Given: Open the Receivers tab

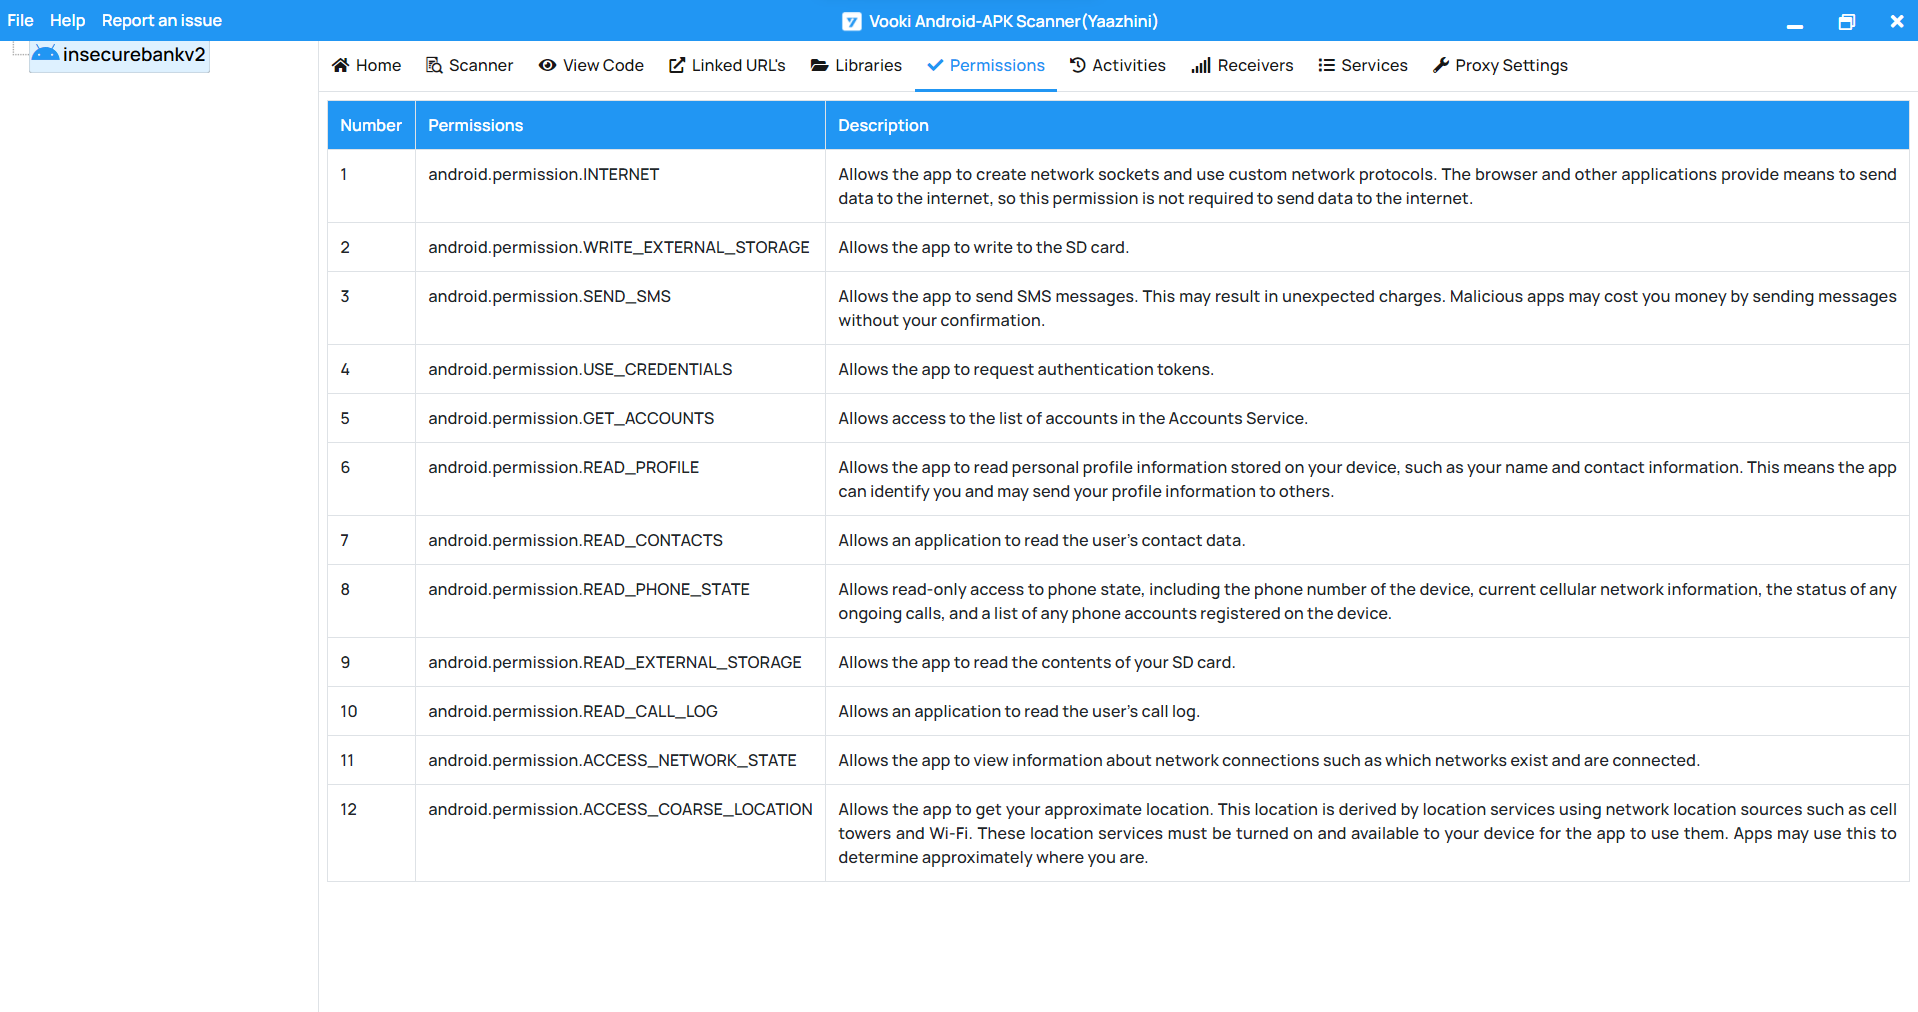Looking at the screenshot, I should tap(1242, 65).
